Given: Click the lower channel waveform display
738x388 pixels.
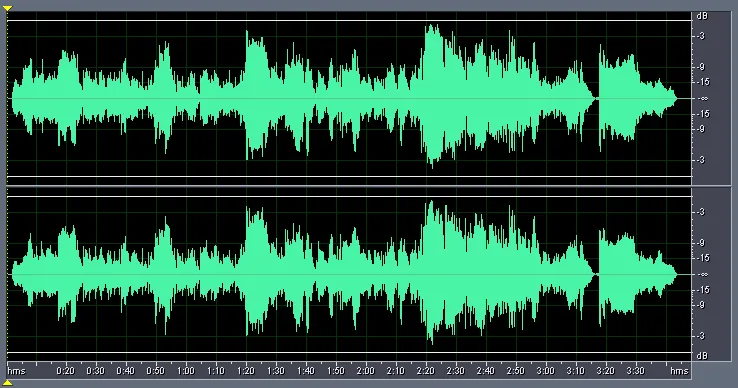Looking at the screenshot, I should [x=349, y=275].
